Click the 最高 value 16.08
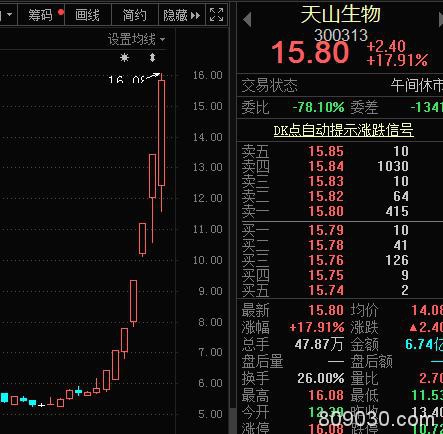 pos(326,395)
